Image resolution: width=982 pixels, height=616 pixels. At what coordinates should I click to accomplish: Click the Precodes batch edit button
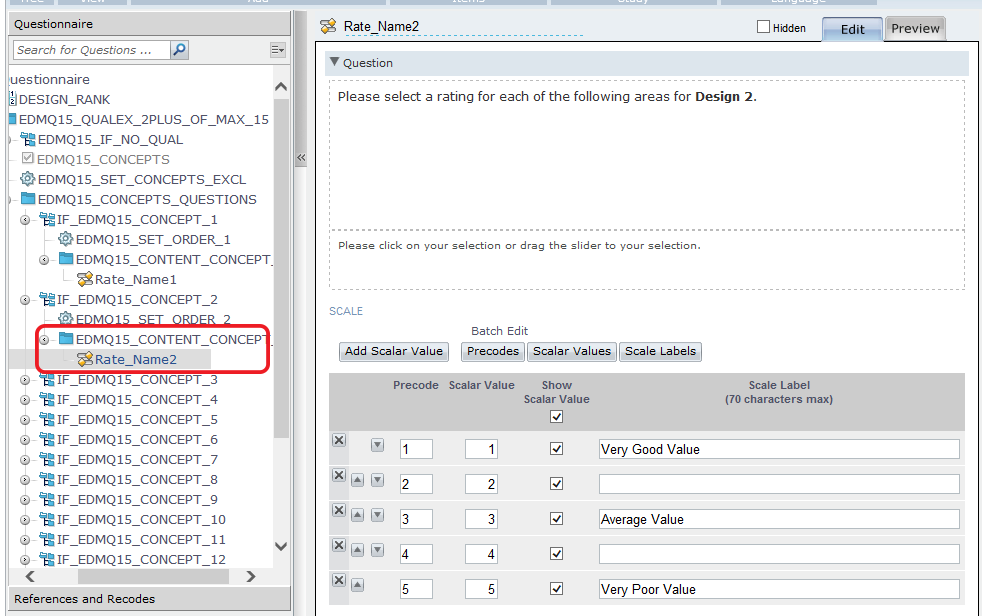click(x=493, y=351)
